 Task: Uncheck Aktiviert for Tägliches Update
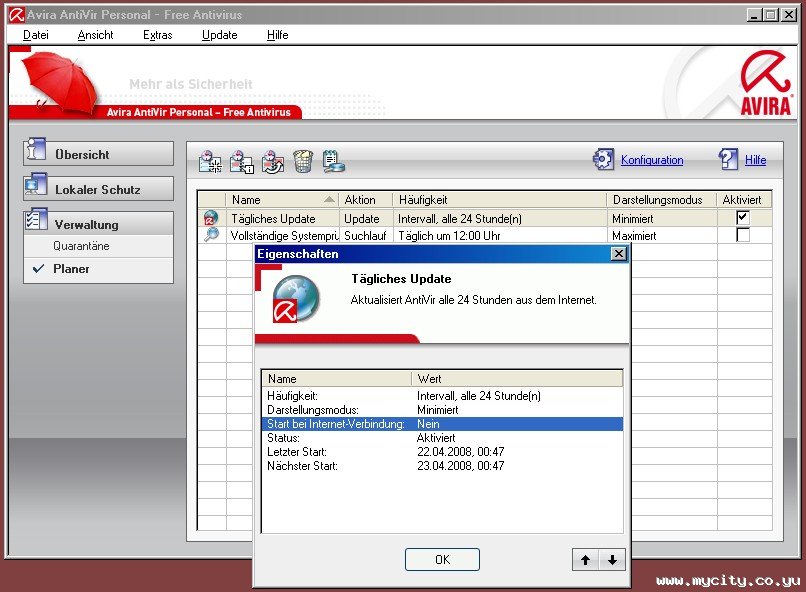[743, 217]
